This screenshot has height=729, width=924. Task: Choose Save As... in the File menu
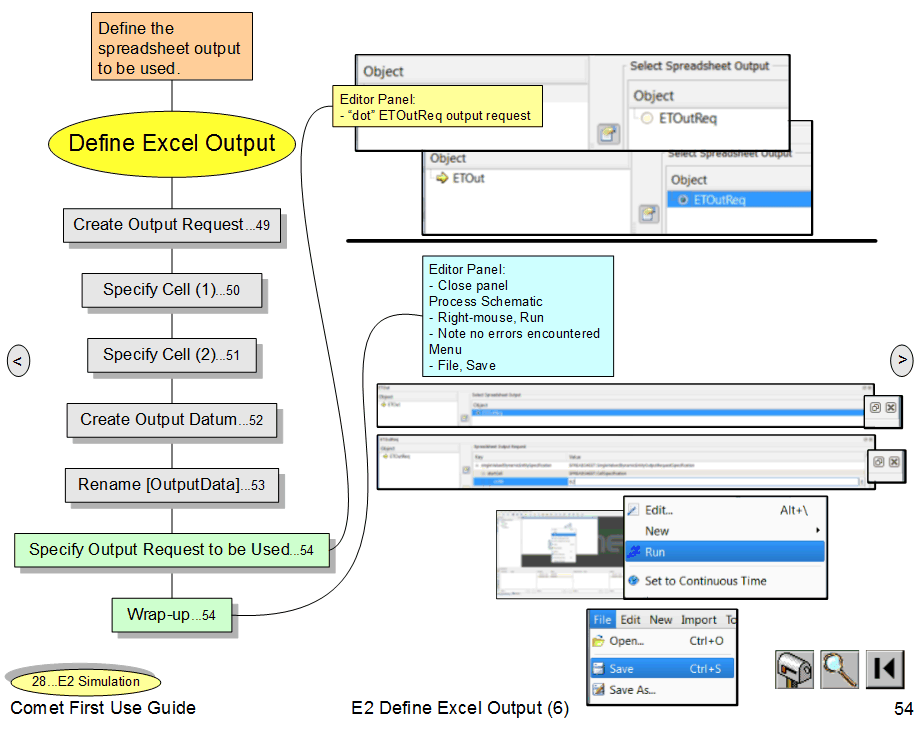pyautogui.click(x=662, y=690)
